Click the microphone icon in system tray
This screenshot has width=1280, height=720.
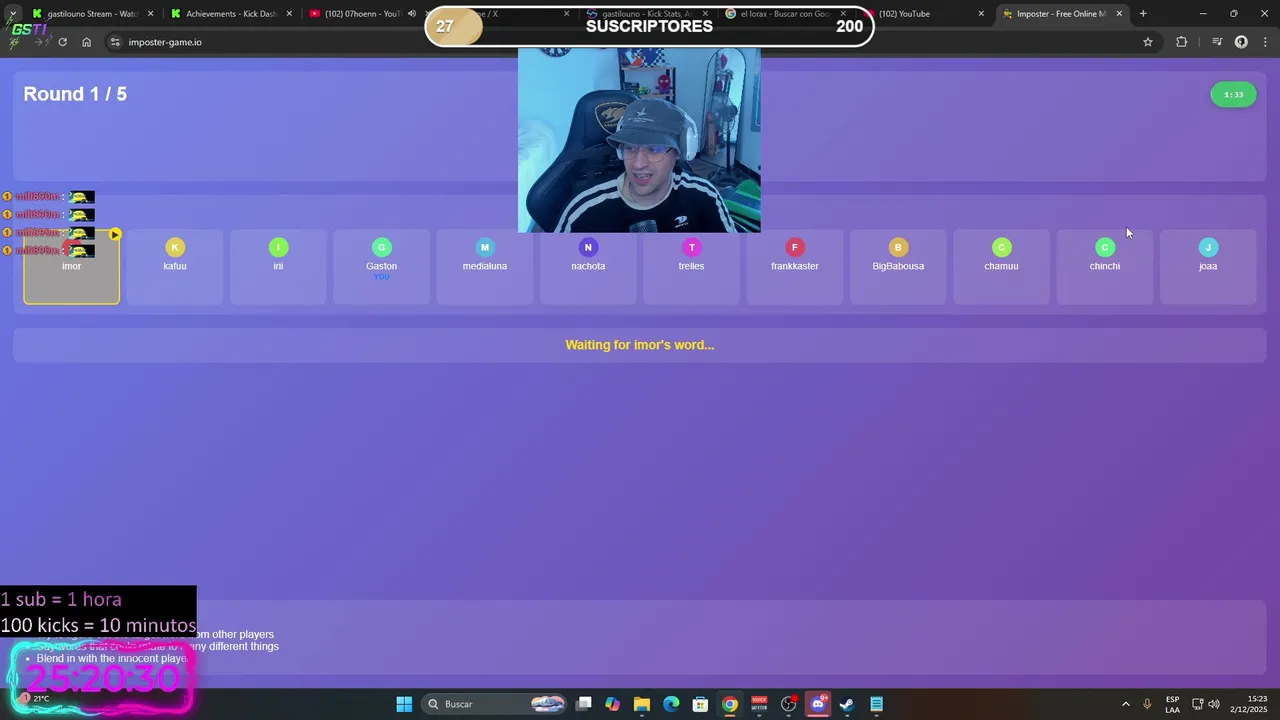[1147, 704]
